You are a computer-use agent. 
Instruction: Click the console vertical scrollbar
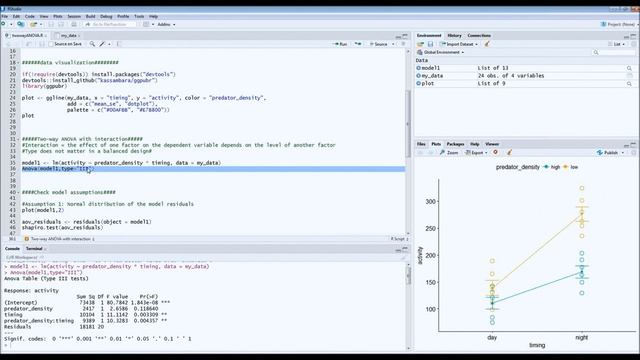pos(409,276)
